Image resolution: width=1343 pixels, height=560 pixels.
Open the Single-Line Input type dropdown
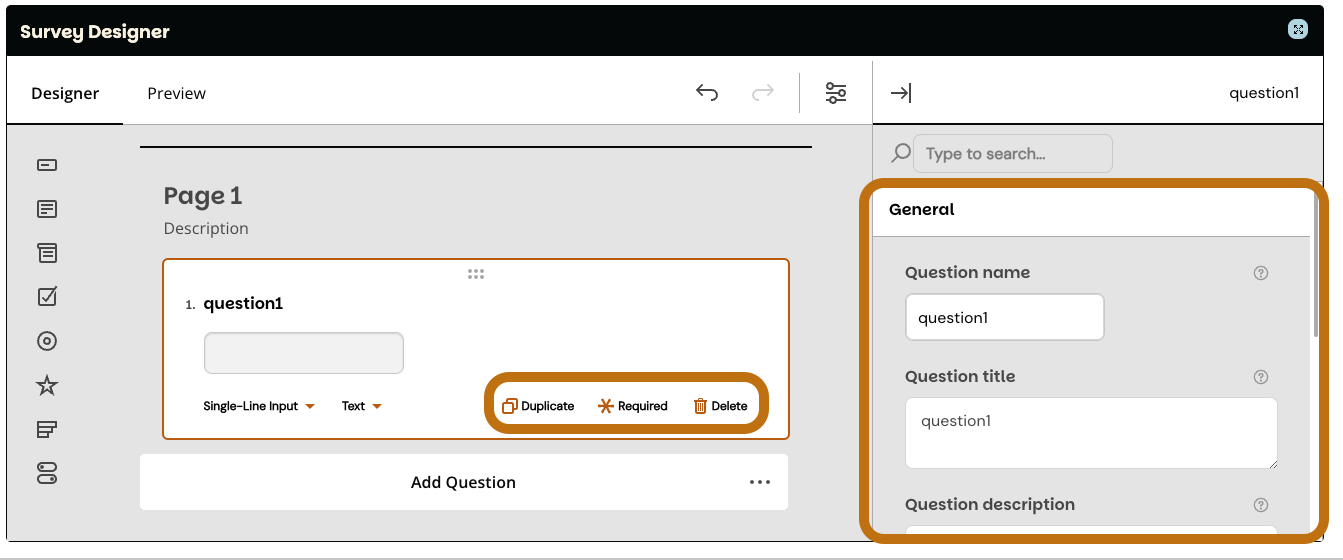tap(259, 406)
